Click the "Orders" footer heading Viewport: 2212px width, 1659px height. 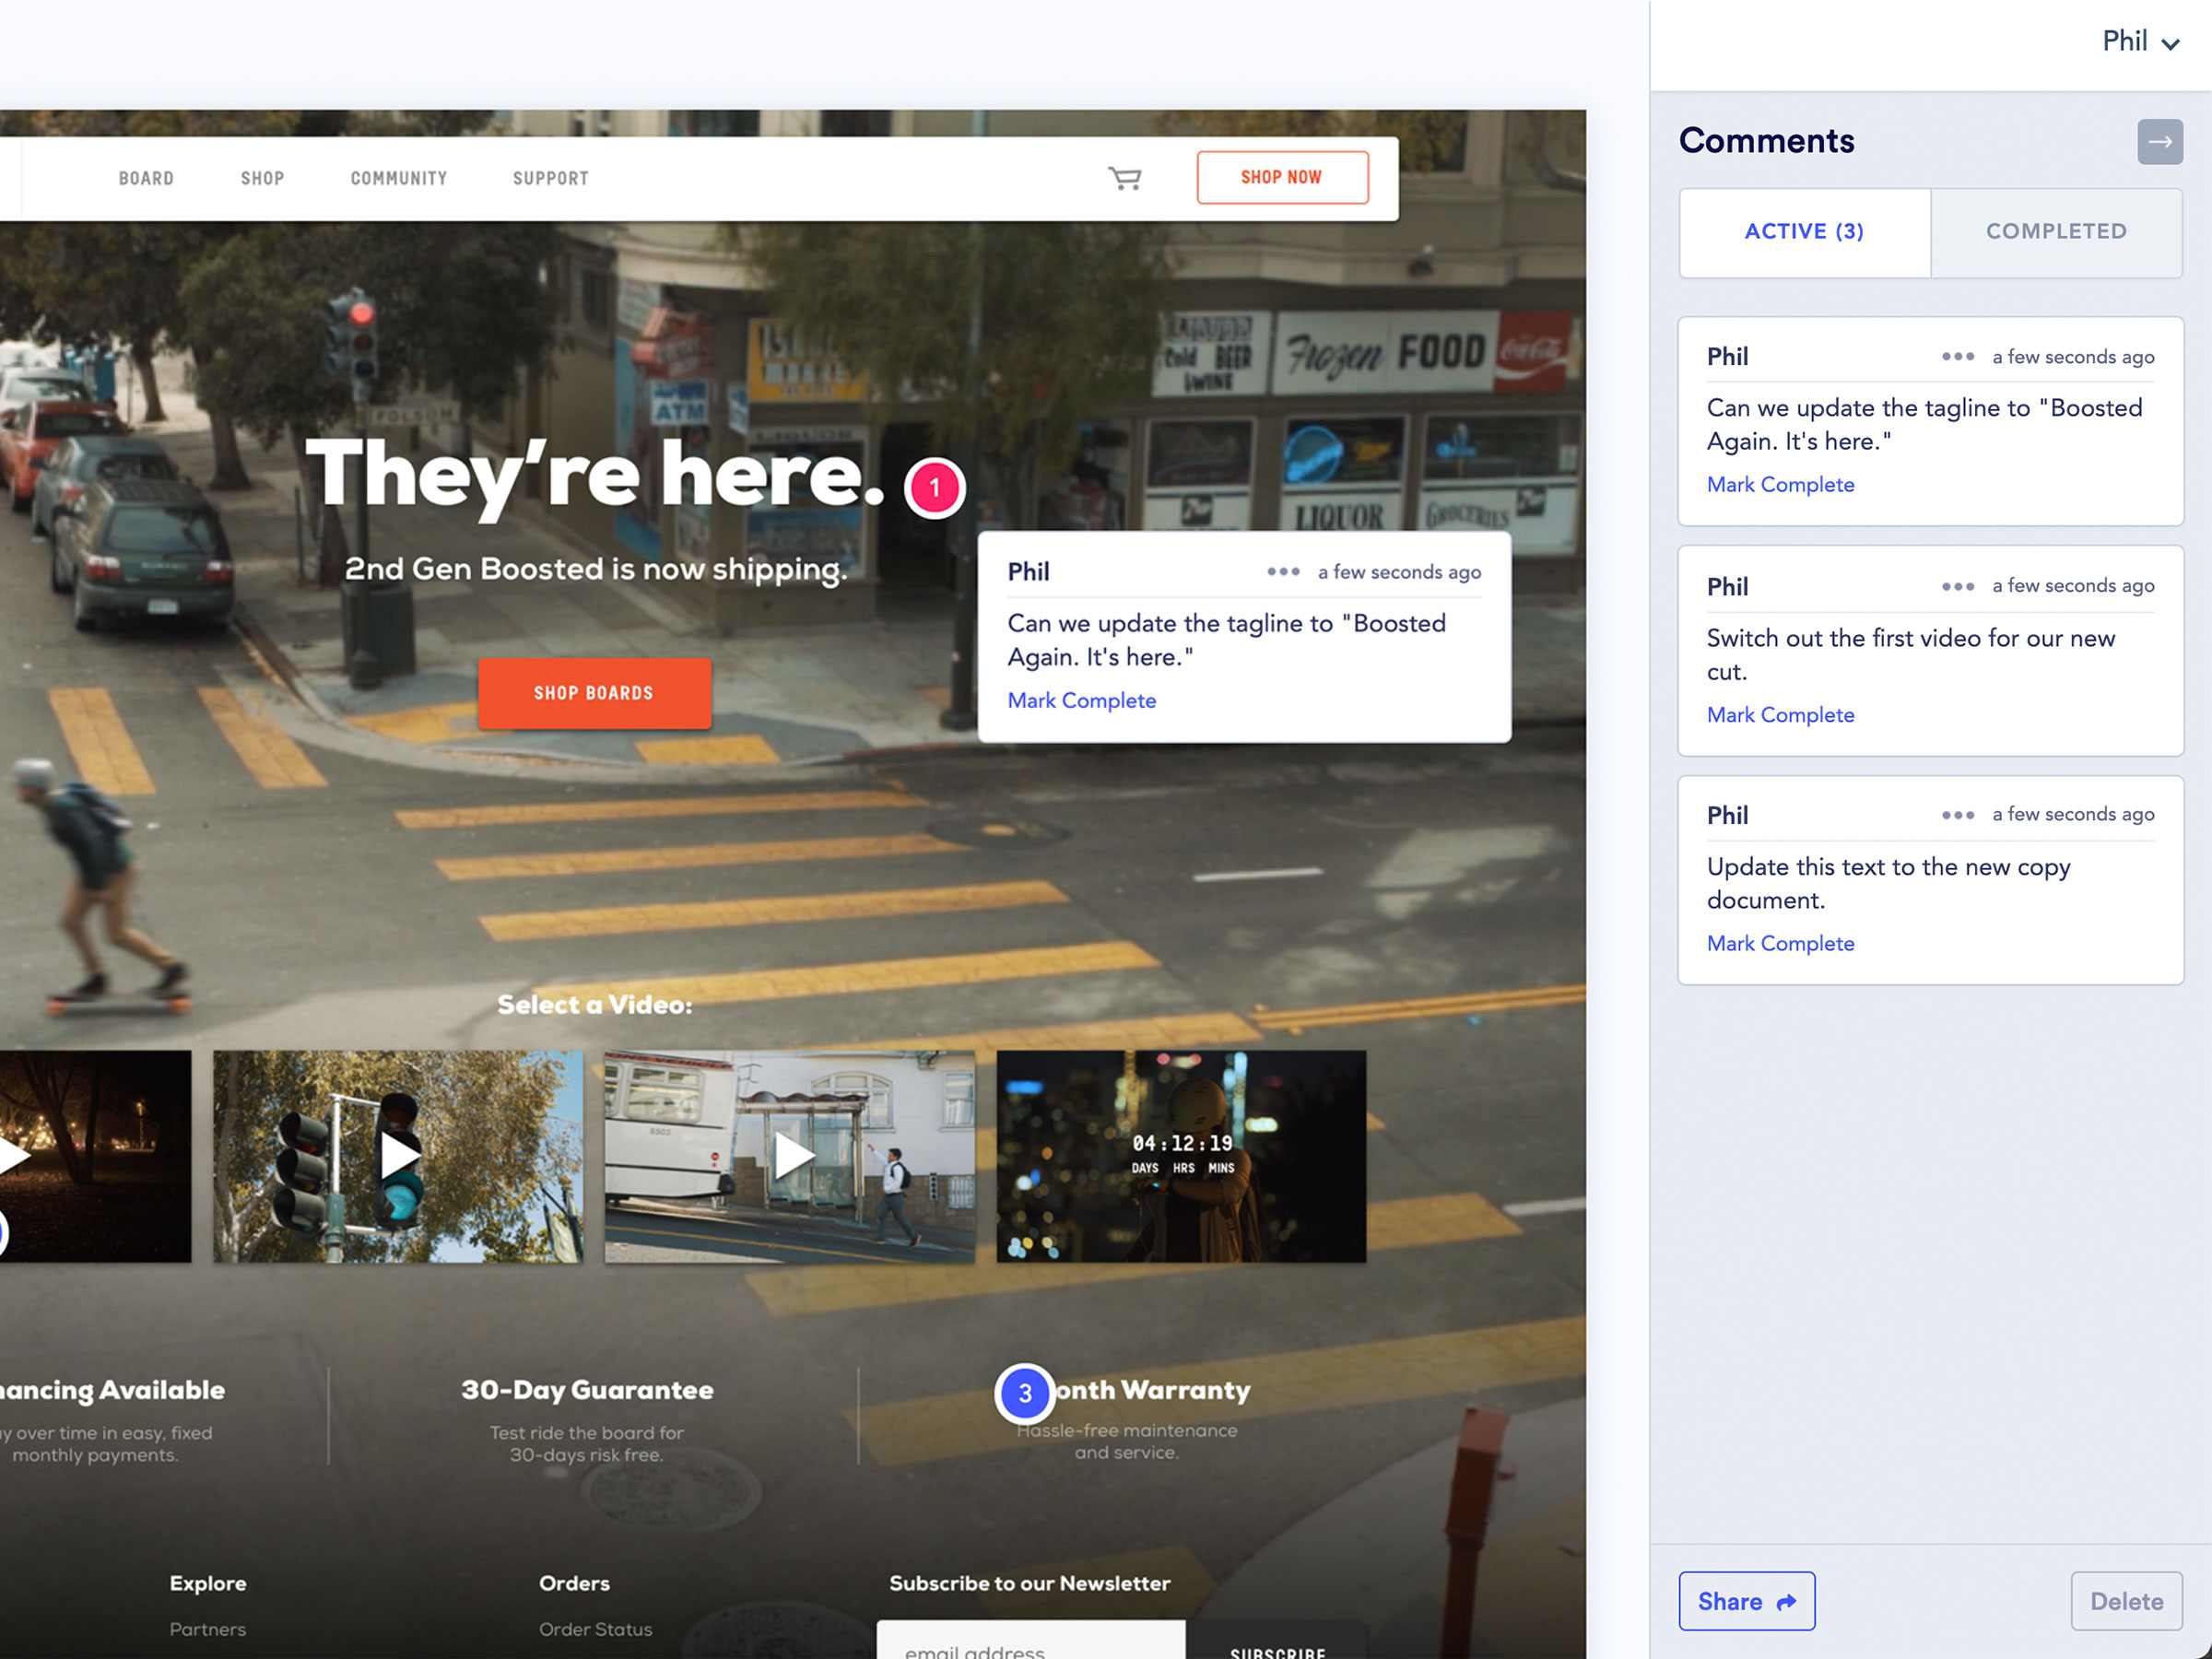574,1583
